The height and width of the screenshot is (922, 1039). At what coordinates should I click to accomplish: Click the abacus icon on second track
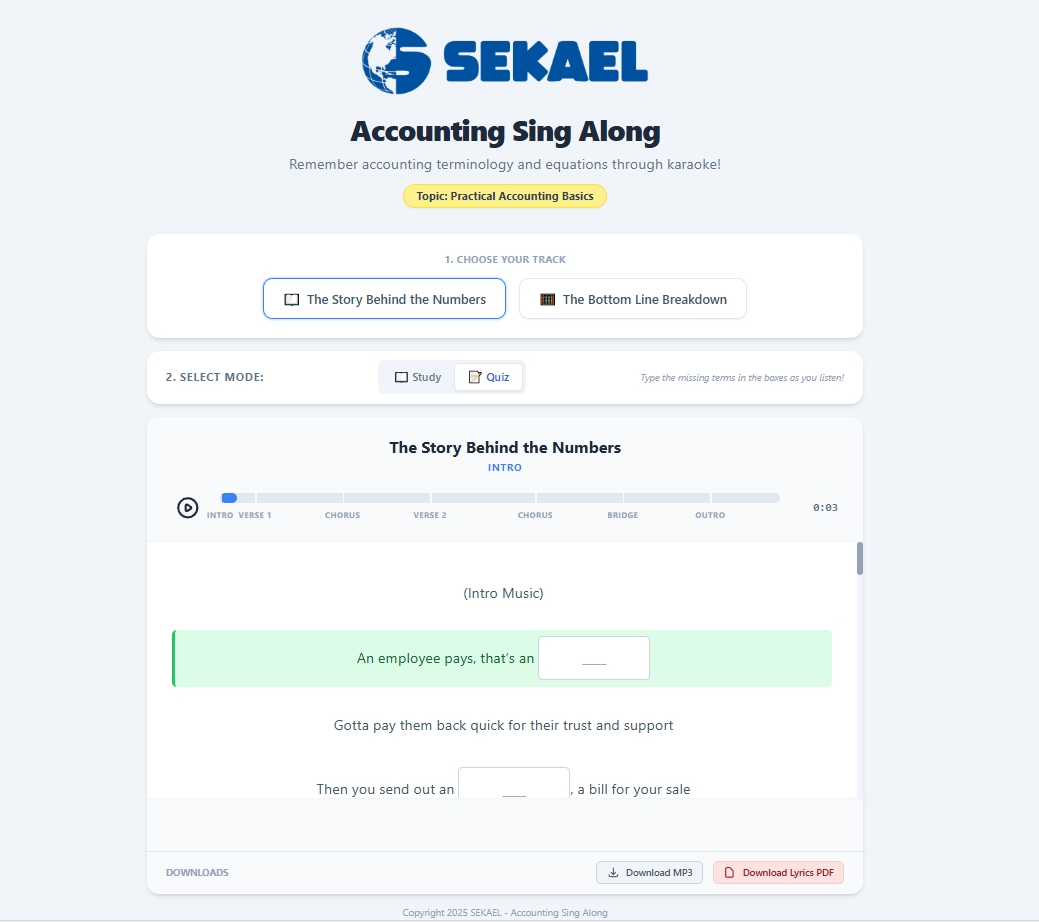[547, 299]
